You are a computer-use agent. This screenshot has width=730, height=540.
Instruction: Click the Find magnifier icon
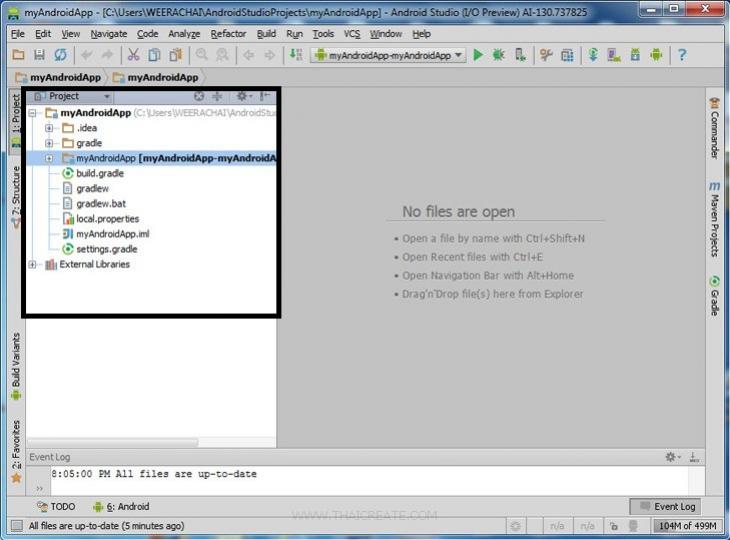tap(202, 55)
